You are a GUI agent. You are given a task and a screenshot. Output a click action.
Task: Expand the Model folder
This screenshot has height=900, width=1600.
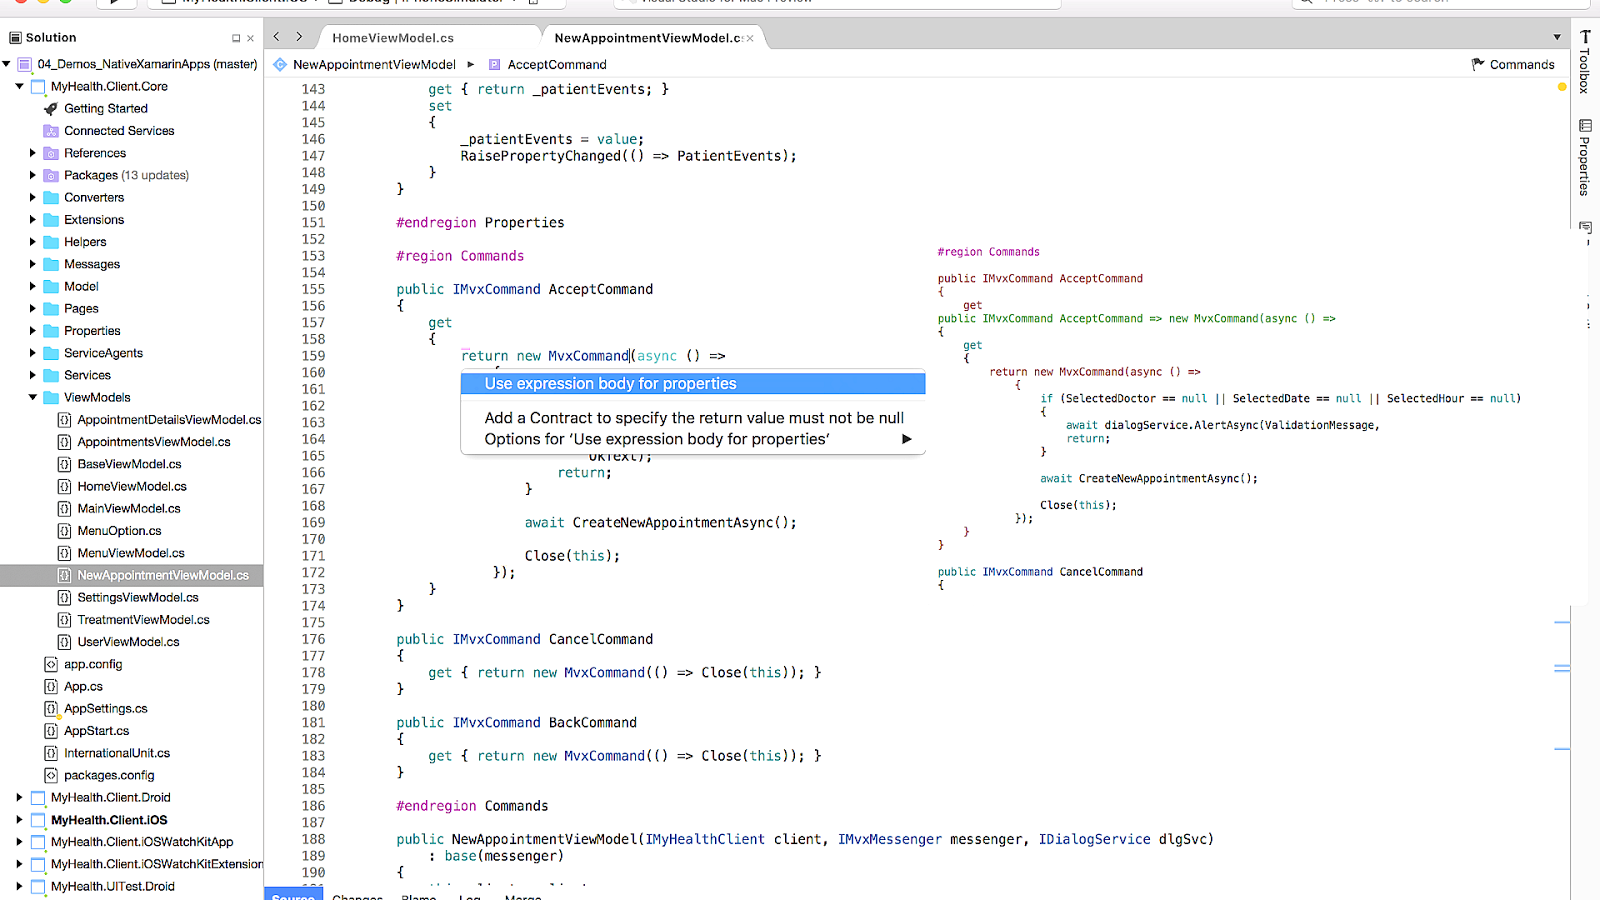click(32, 286)
